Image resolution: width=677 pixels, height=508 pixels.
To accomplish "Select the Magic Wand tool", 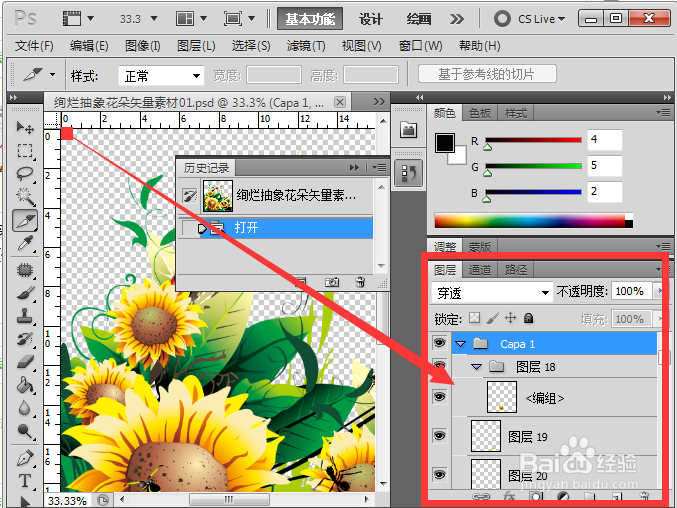I will tap(25, 196).
